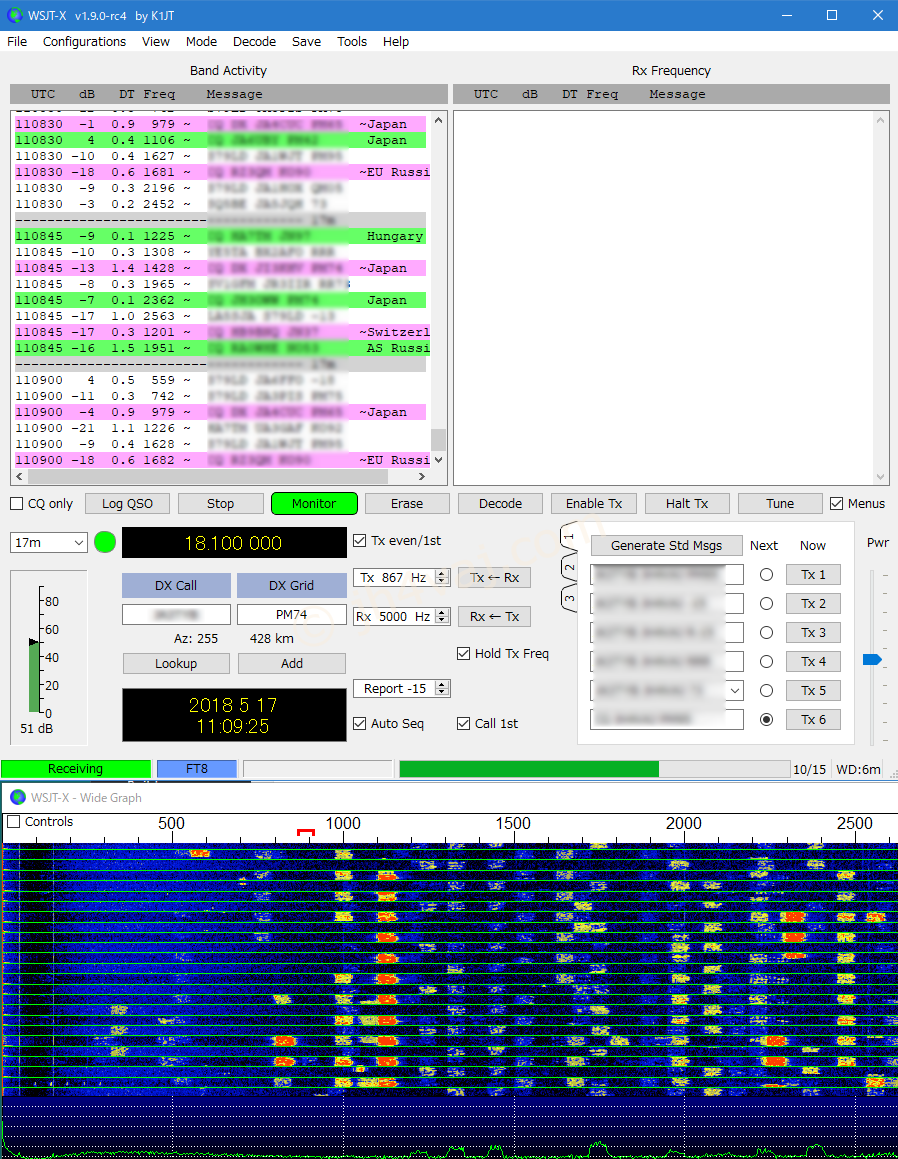Click the Lookup button

pyautogui.click(x=176, y=664)
